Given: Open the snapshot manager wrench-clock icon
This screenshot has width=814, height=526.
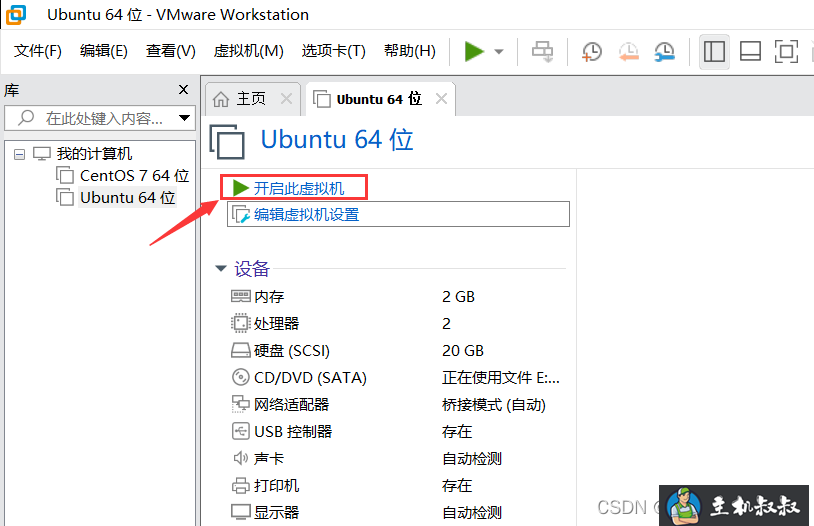Looking at the screenshot, I should 664,52.
